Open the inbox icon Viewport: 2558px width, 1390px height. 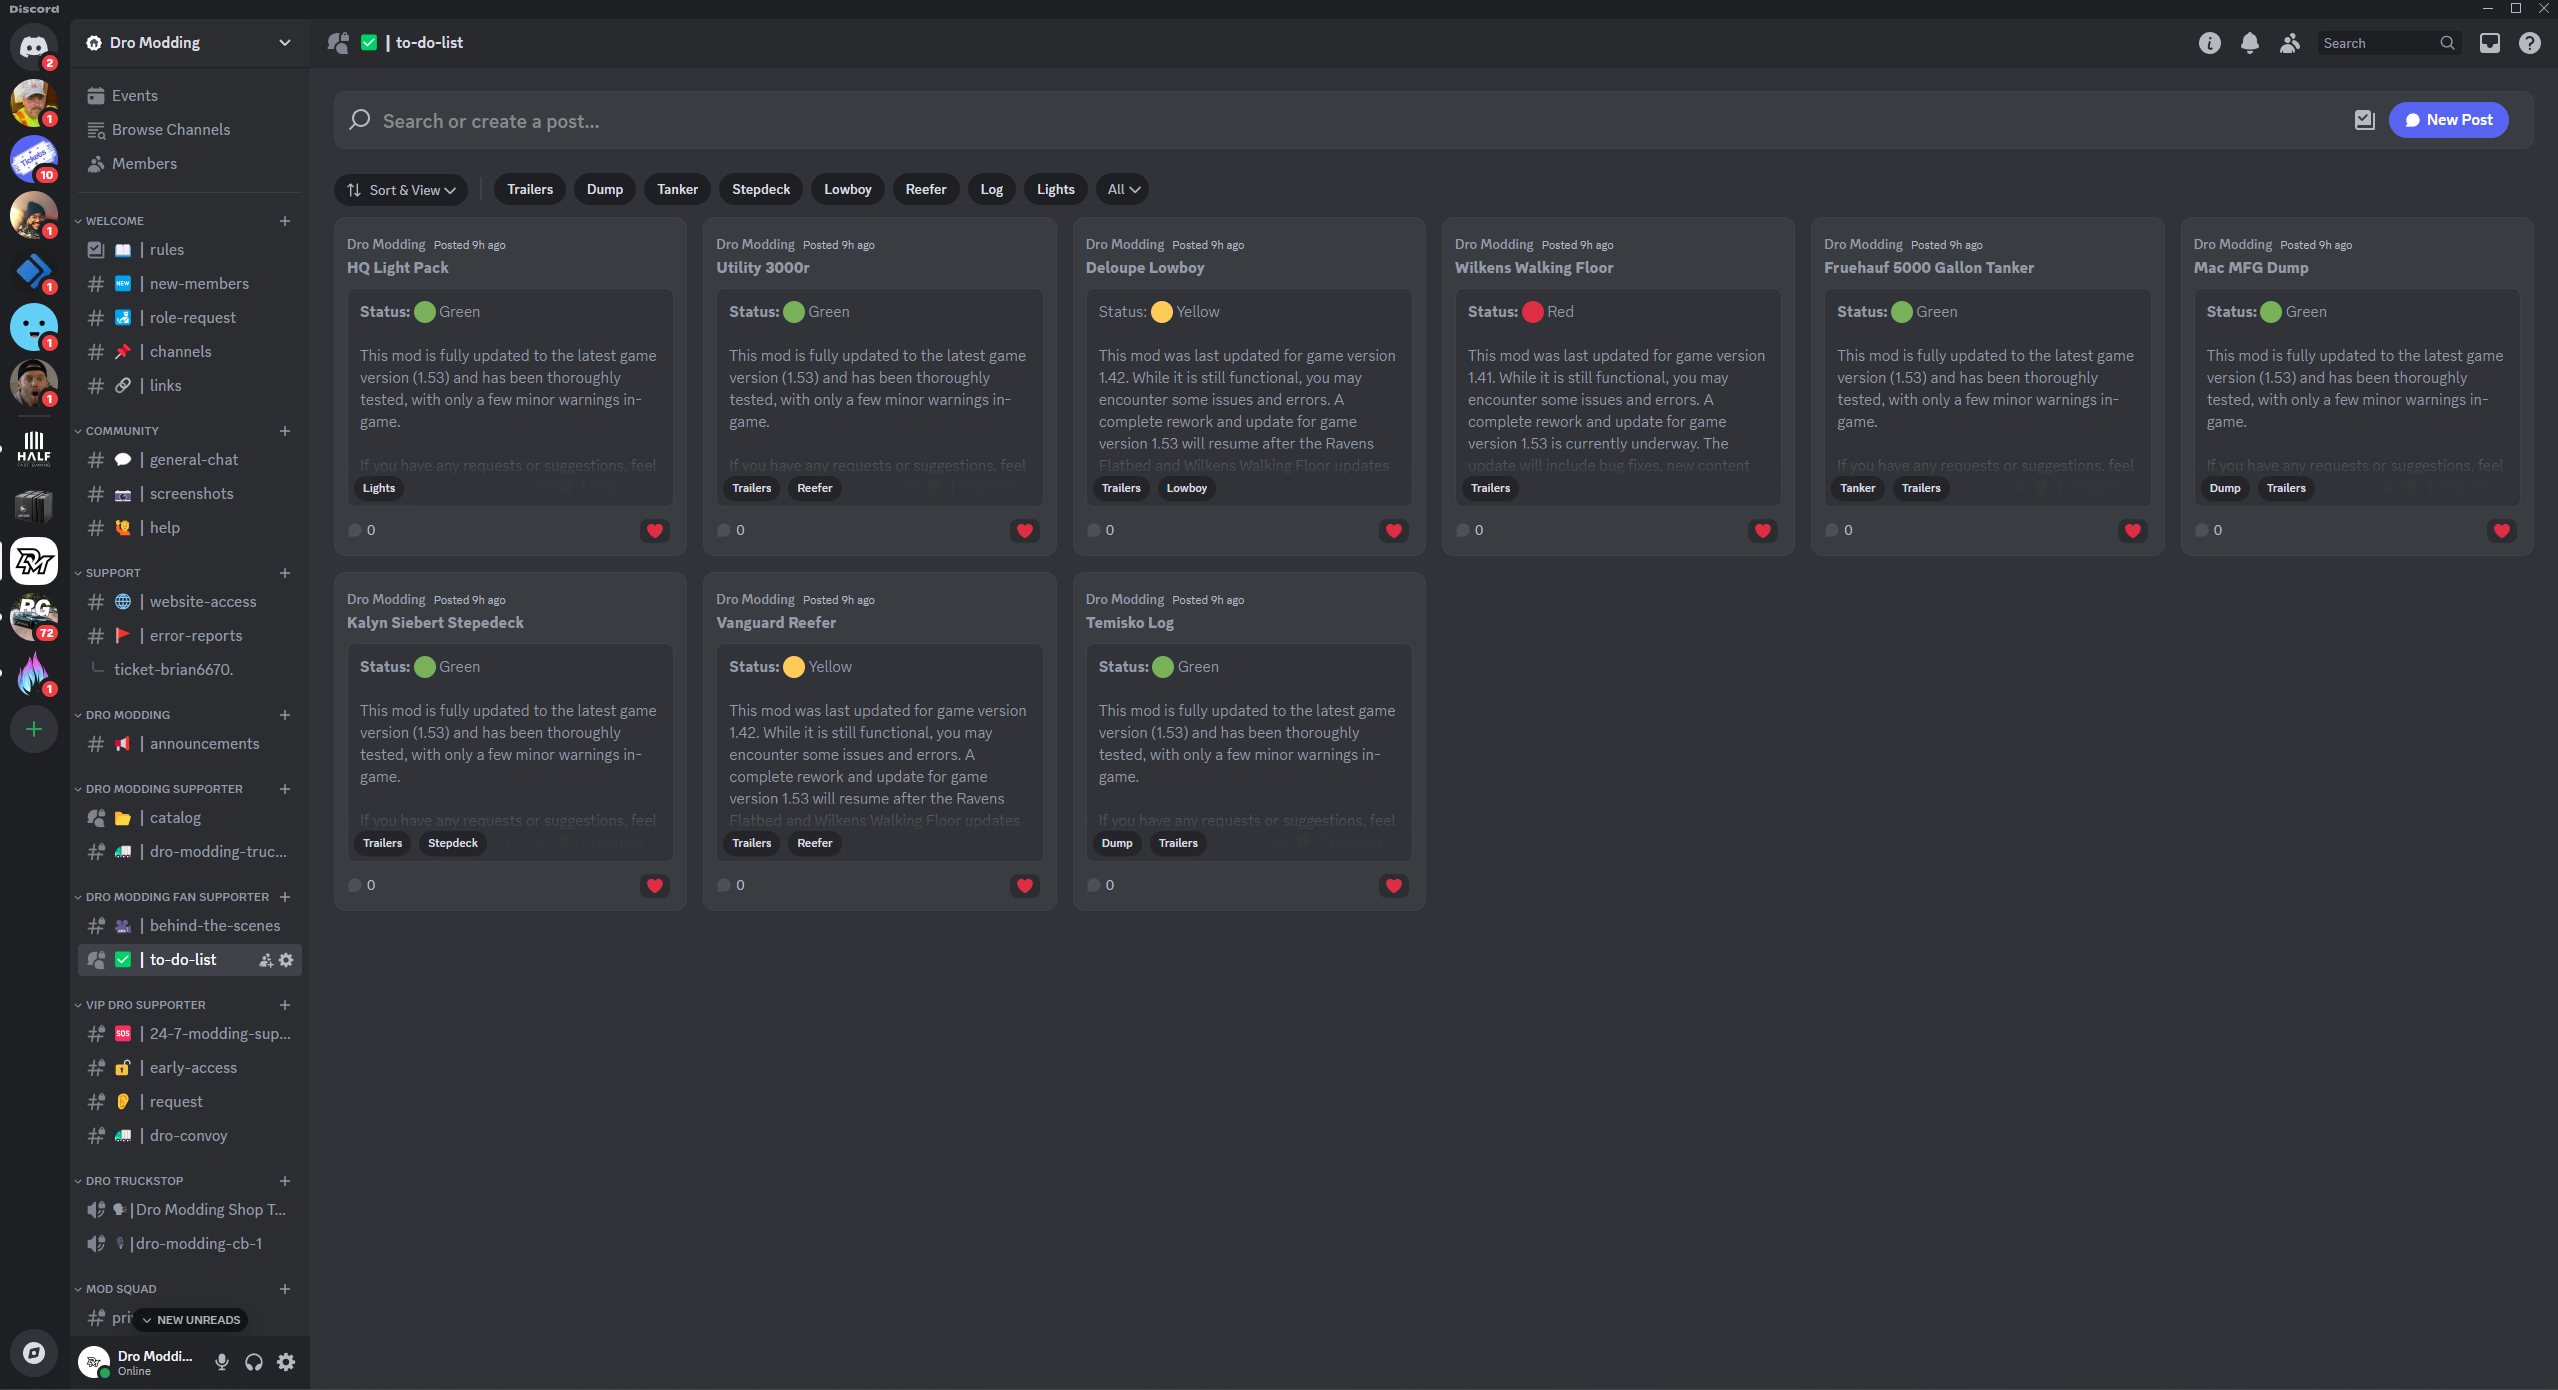point(2489,43)
